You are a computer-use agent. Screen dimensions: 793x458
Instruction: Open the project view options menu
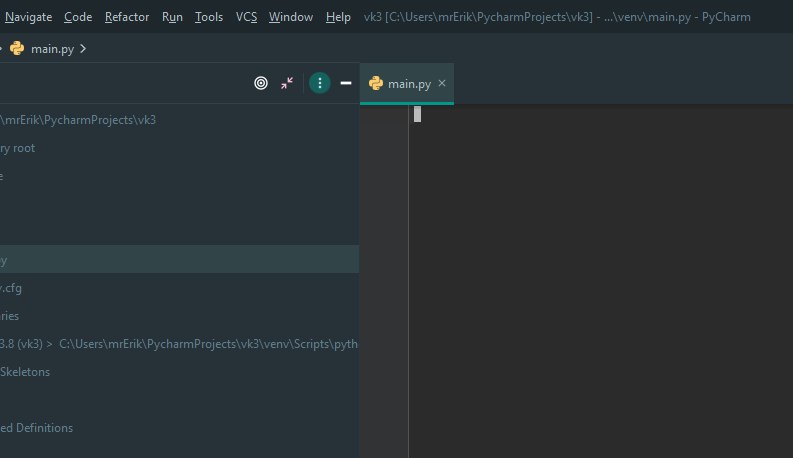[320, 83]
